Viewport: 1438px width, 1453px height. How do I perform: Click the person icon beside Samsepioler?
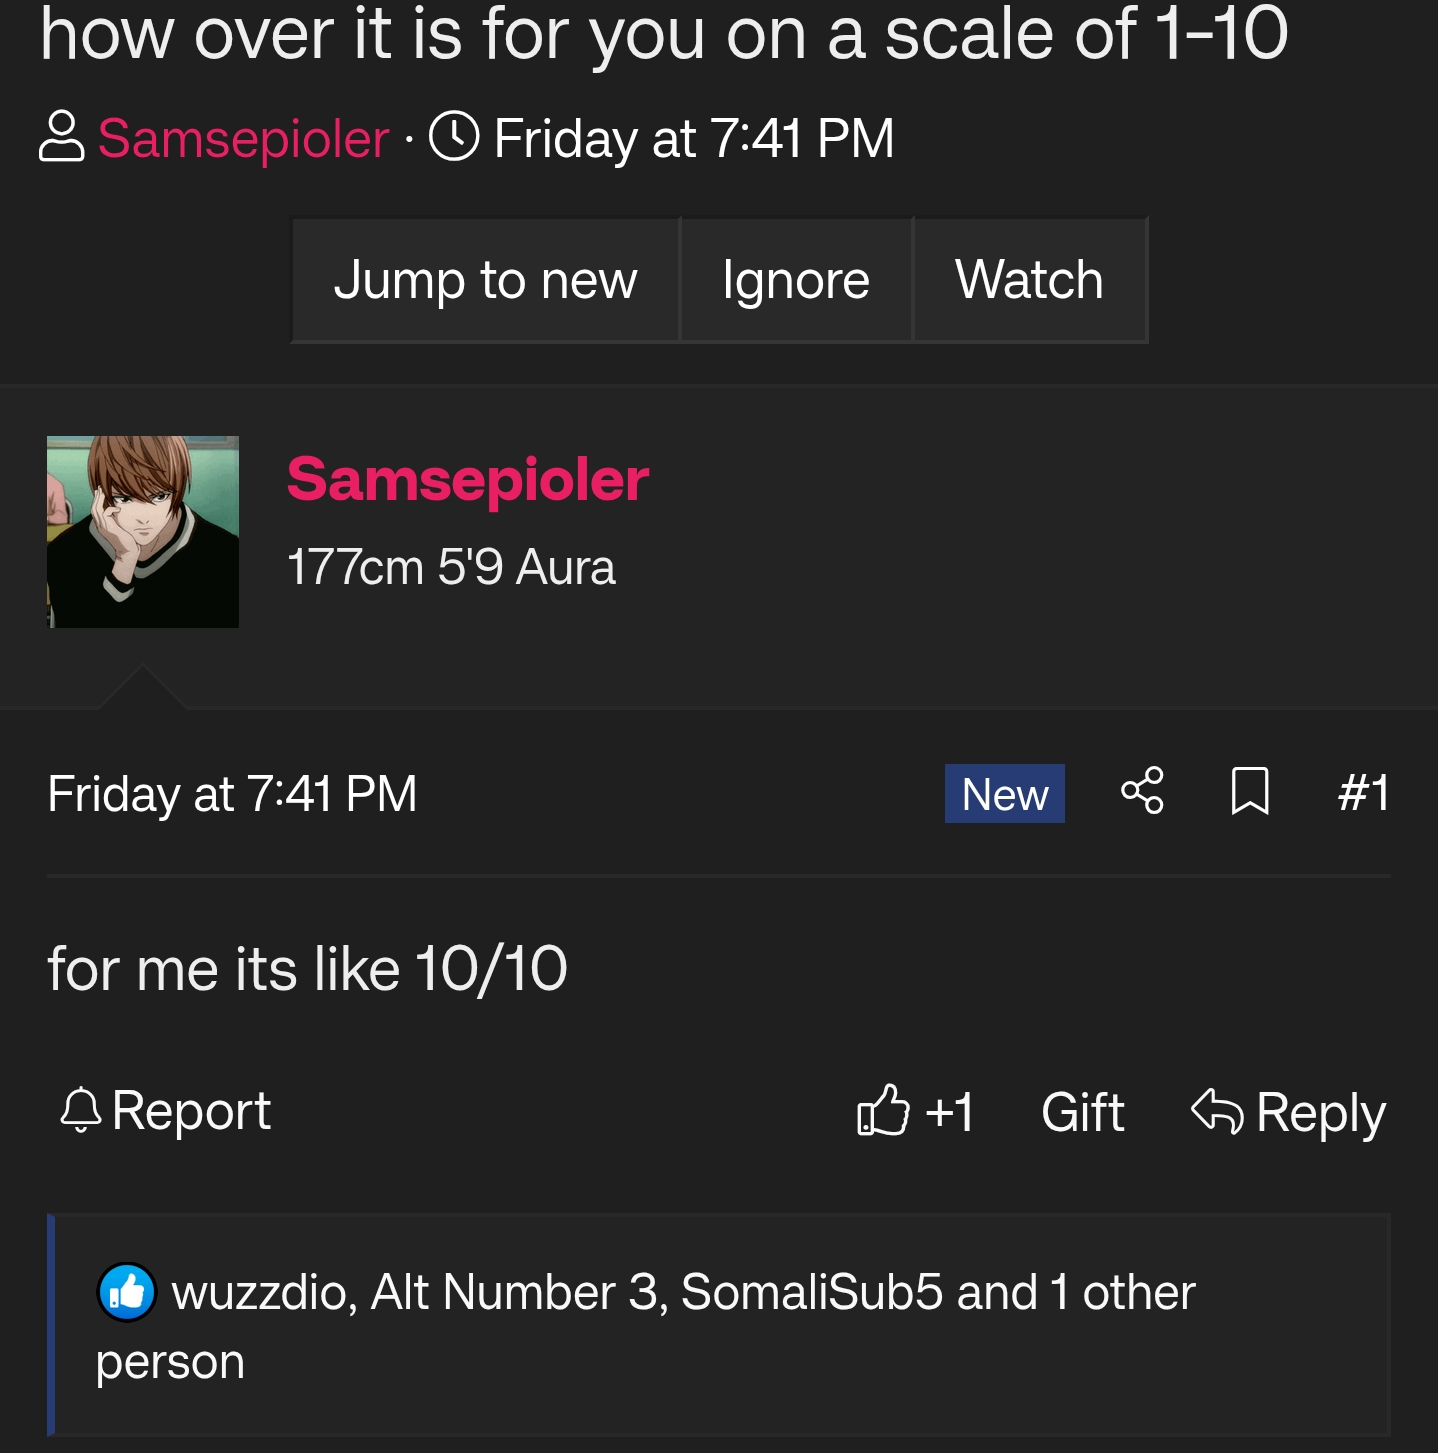coord(63,138)
